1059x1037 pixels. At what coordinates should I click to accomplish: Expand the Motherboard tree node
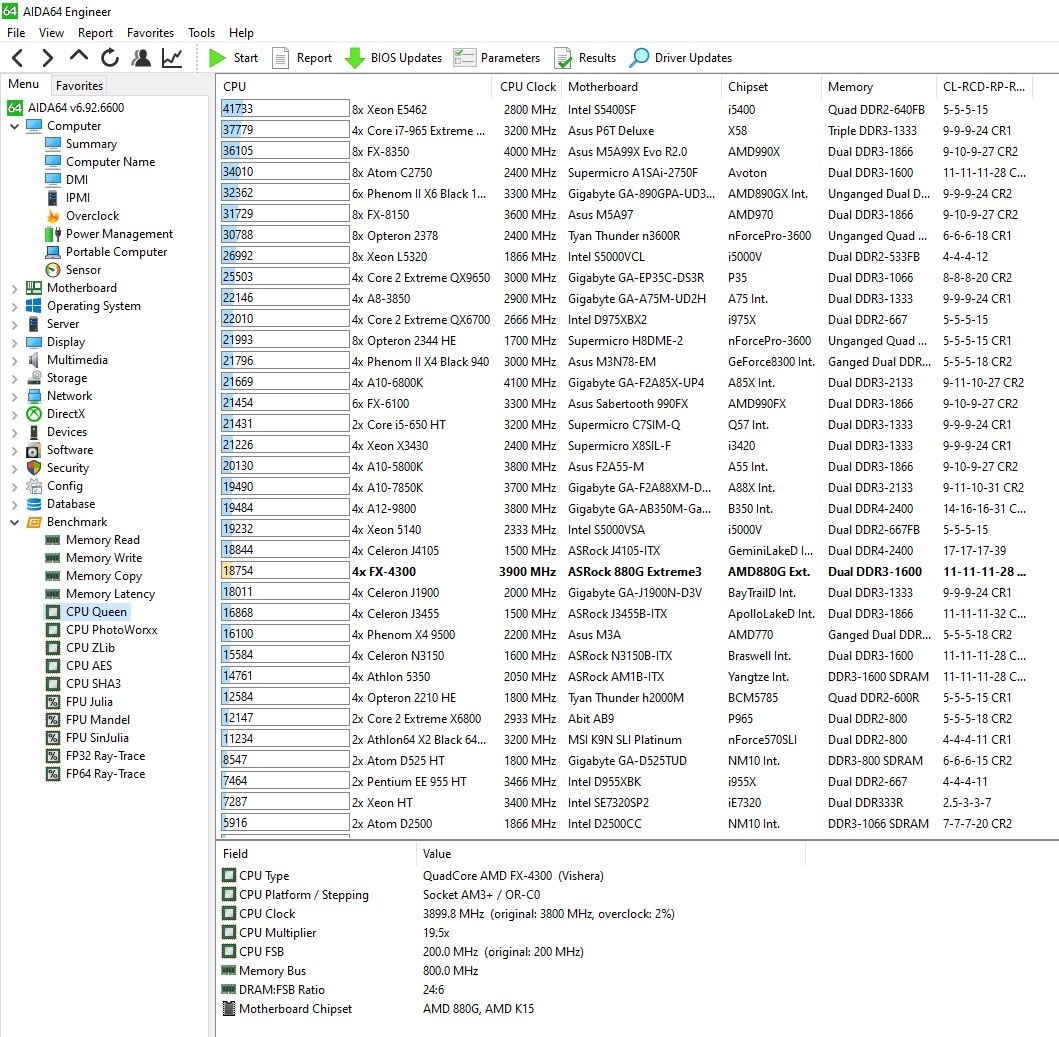pyautogui.click(x=14, y=288)
